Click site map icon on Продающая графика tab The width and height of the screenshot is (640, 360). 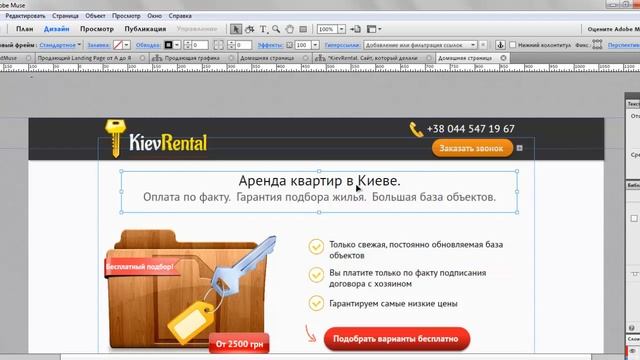157,58
